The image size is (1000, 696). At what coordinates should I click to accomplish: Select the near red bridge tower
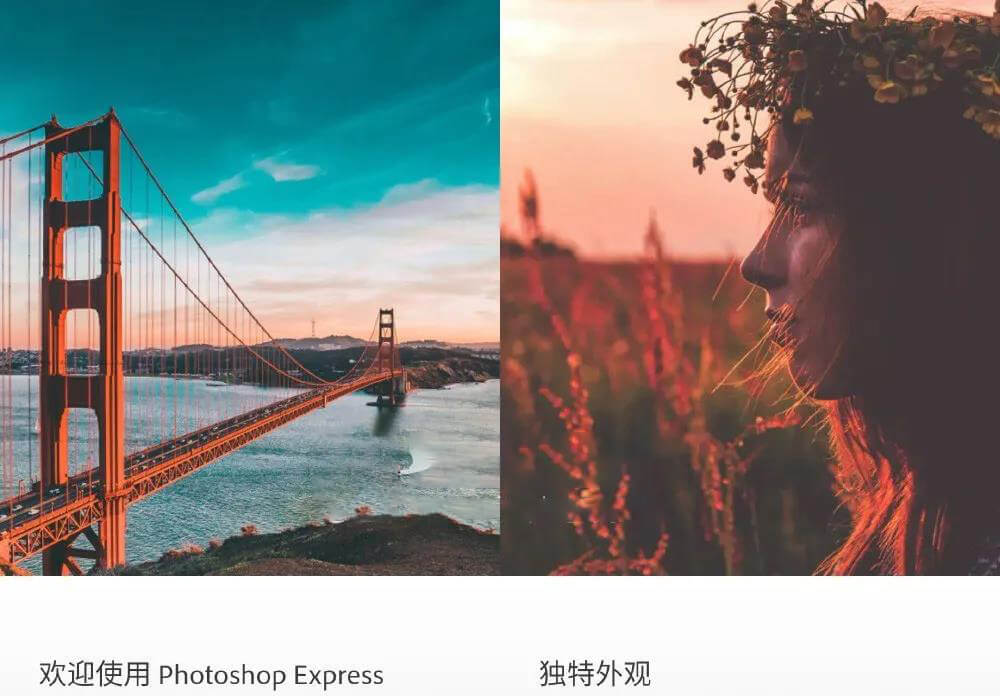click(x=82, y=338)
